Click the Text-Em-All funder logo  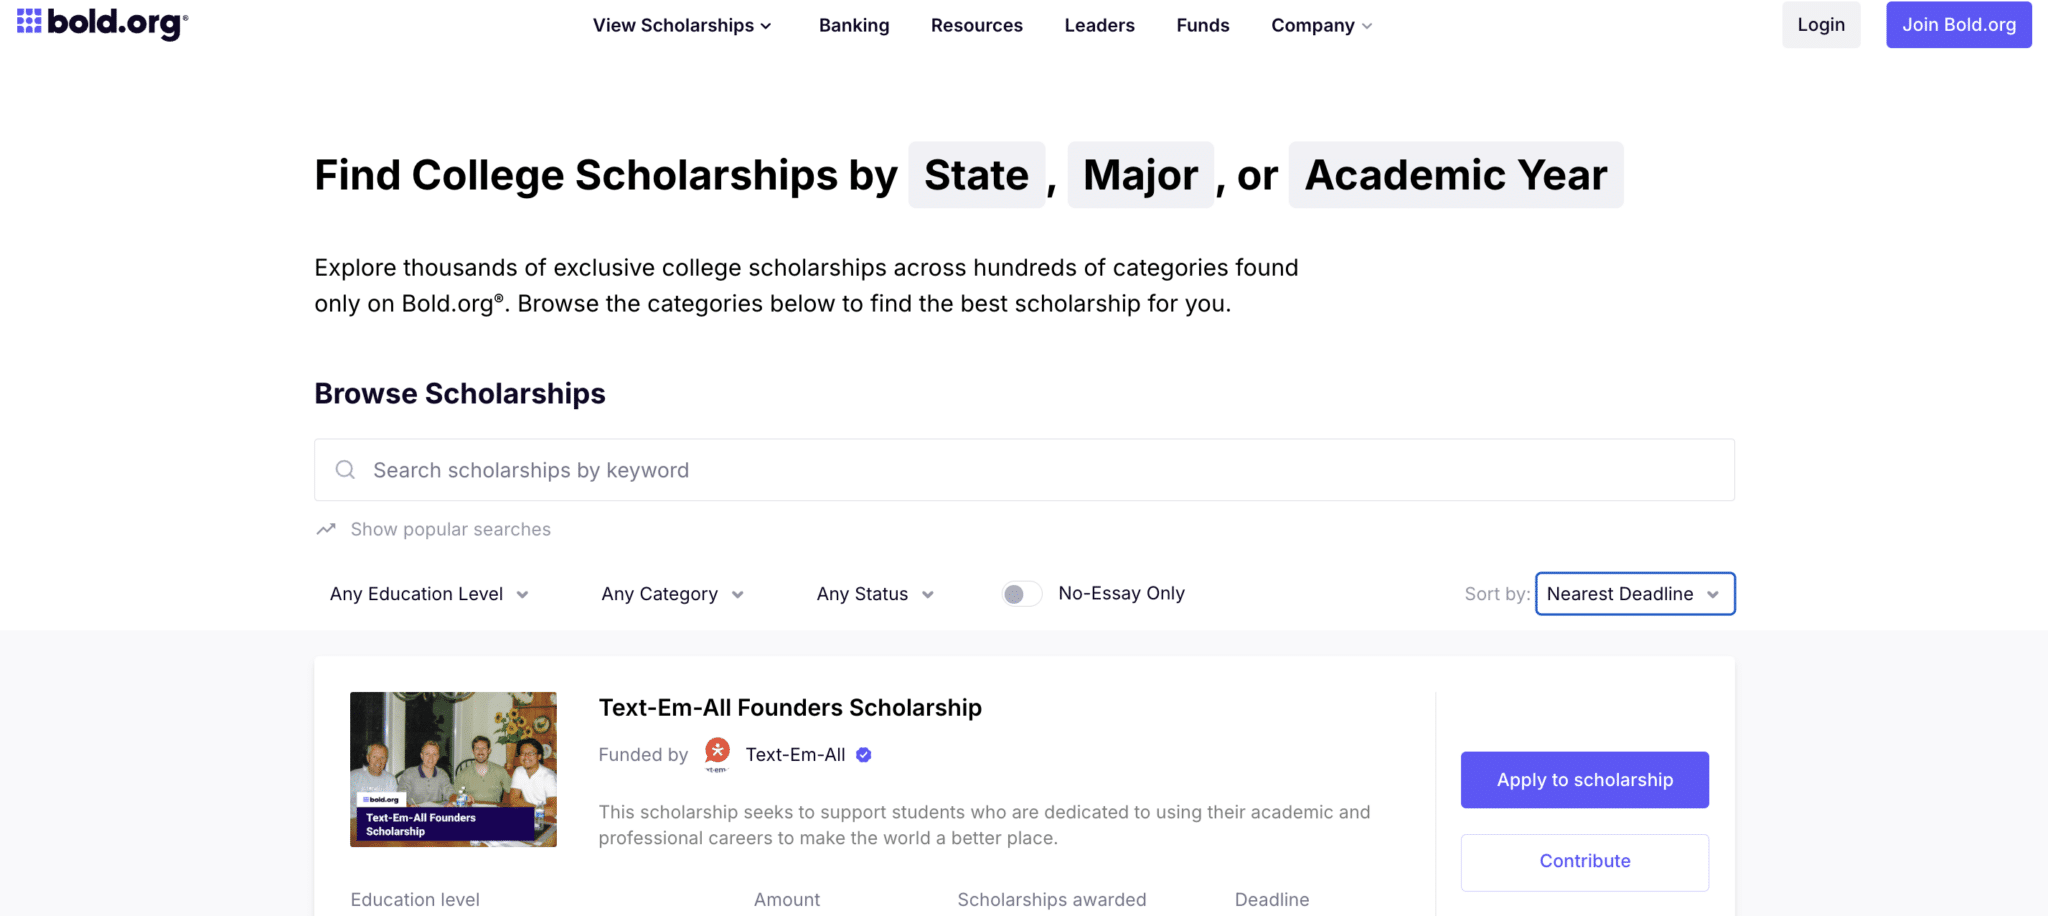(x=716, y=753)
